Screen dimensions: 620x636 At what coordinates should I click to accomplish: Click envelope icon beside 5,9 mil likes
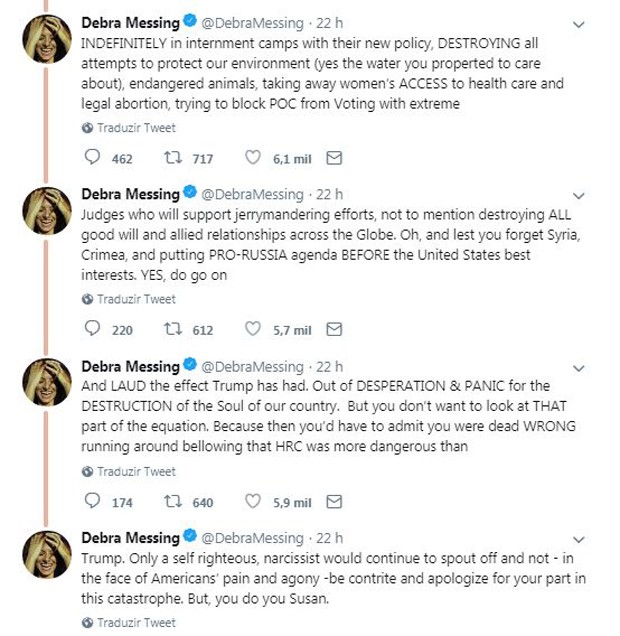click(x=335, y=502)
